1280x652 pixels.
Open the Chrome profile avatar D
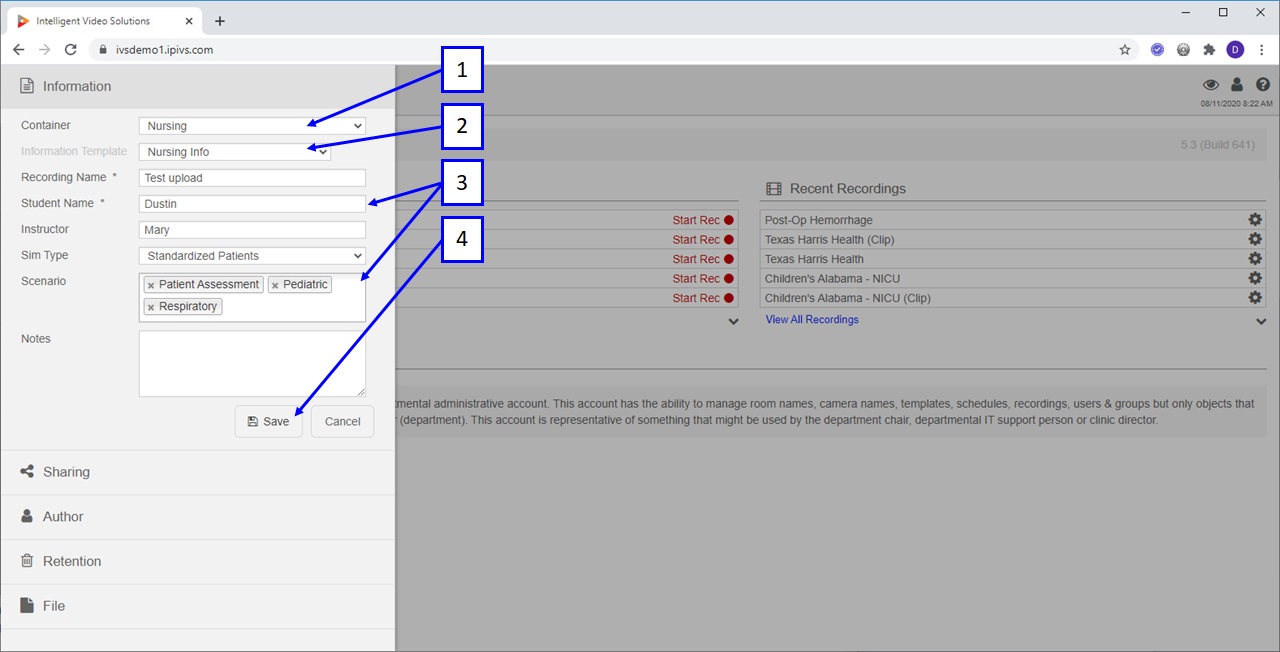click(1235, 49)
